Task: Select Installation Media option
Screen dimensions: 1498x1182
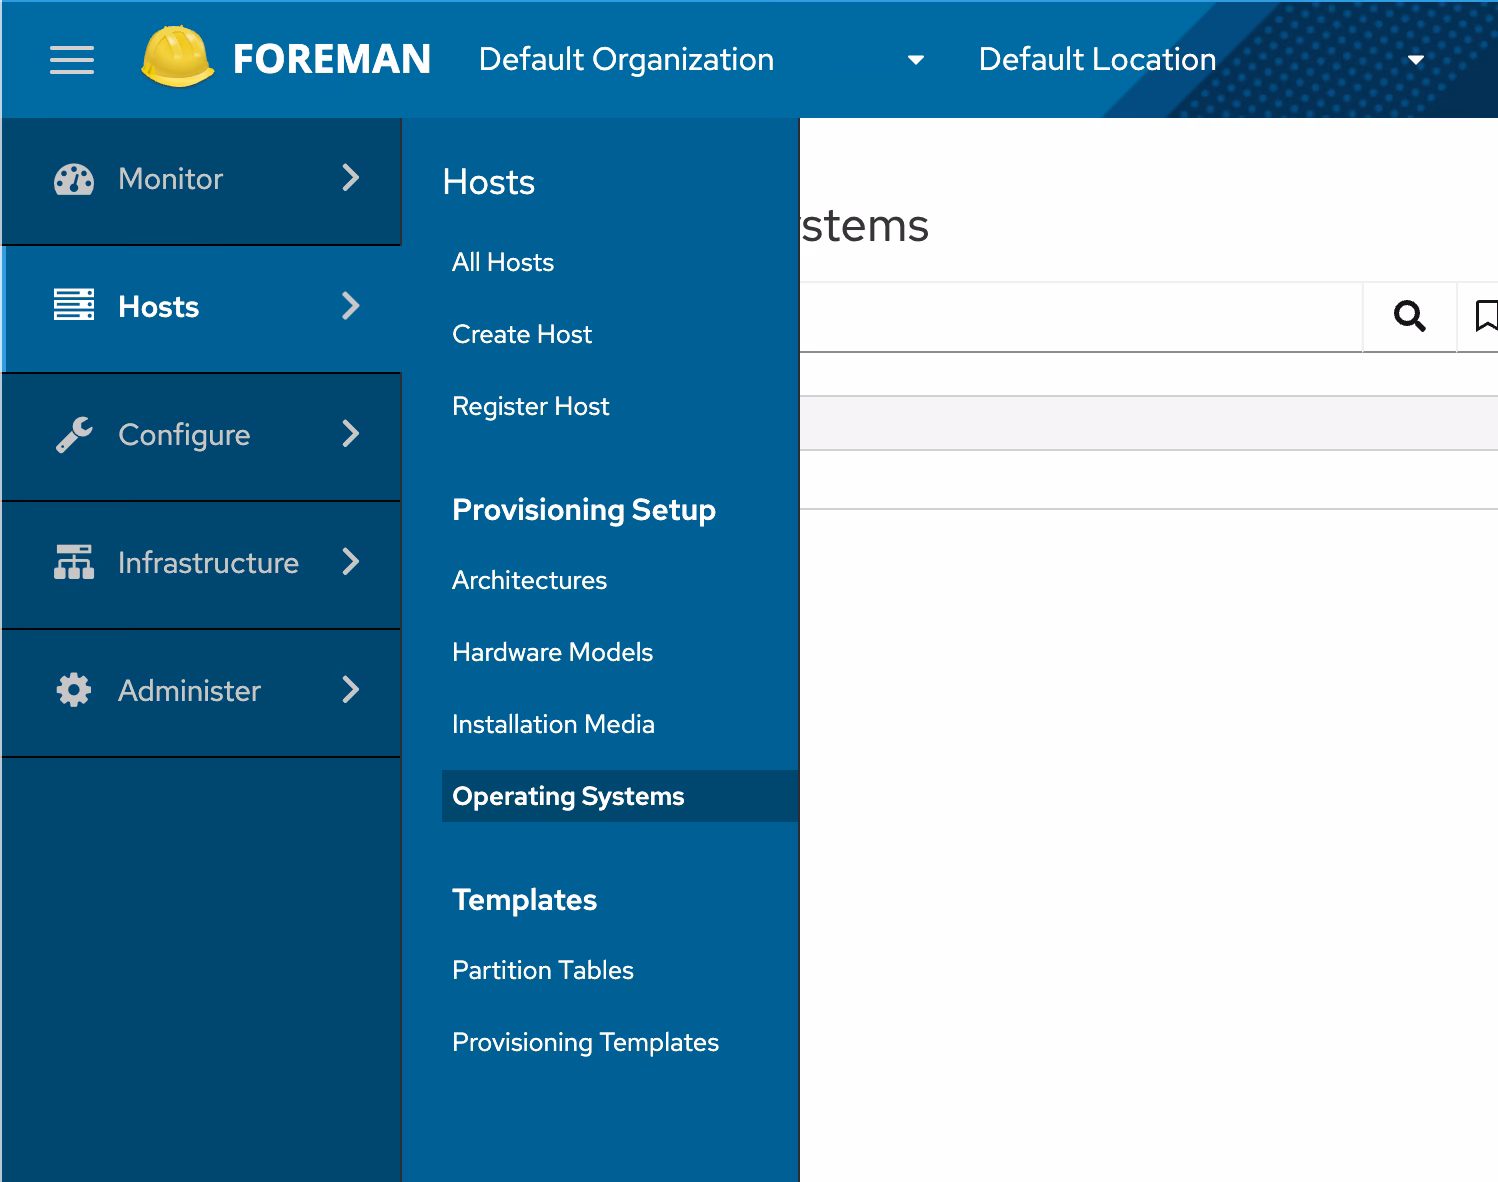Action: (x=553, y=724)
